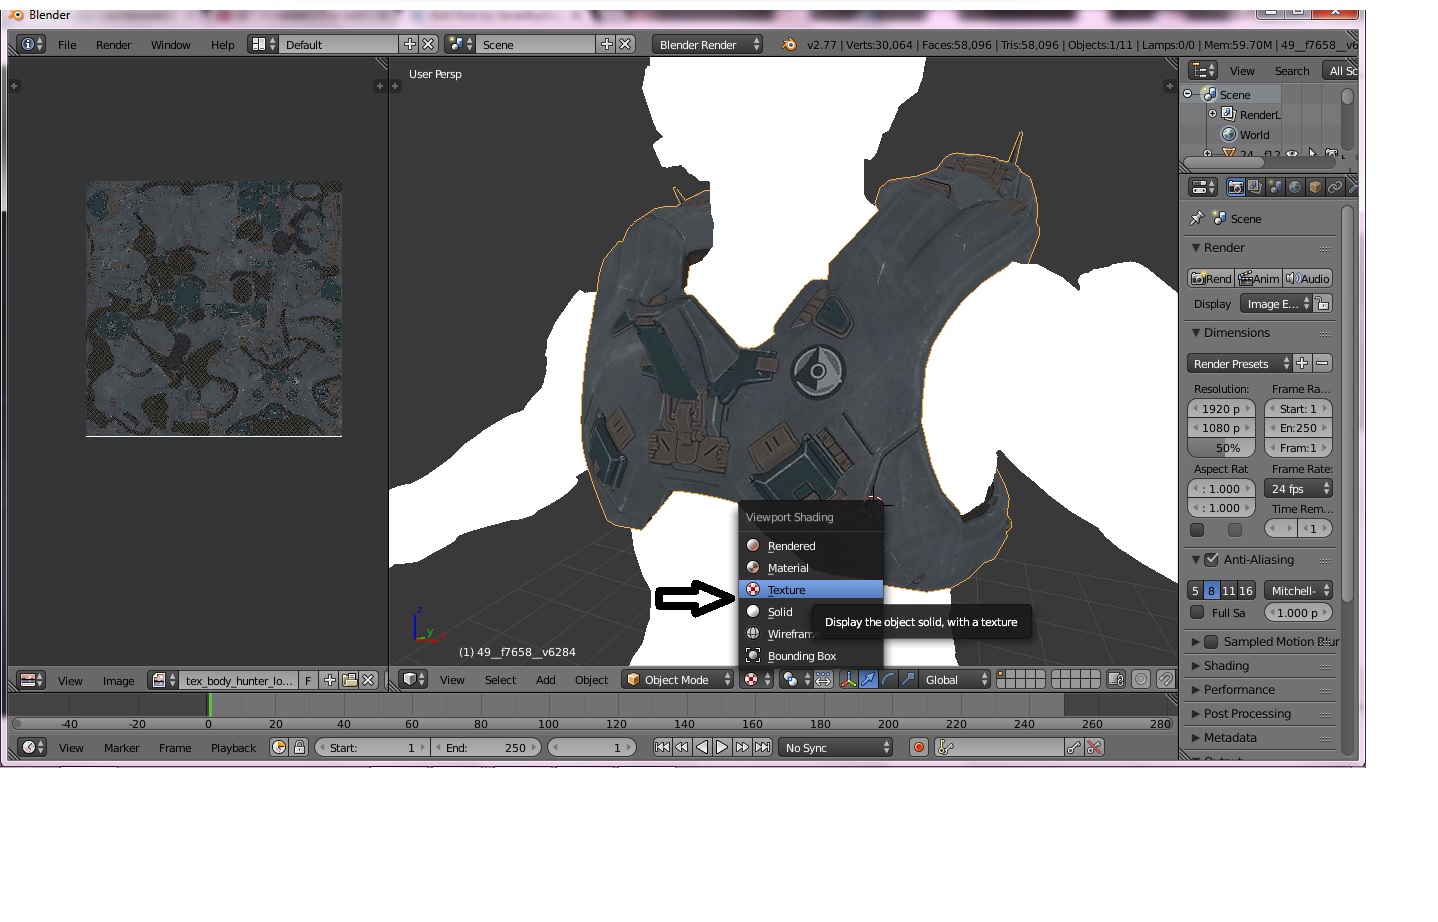Play the animation forward
Image resolution: width=1438 pixels, height=922 pixels.
(722, 747)
